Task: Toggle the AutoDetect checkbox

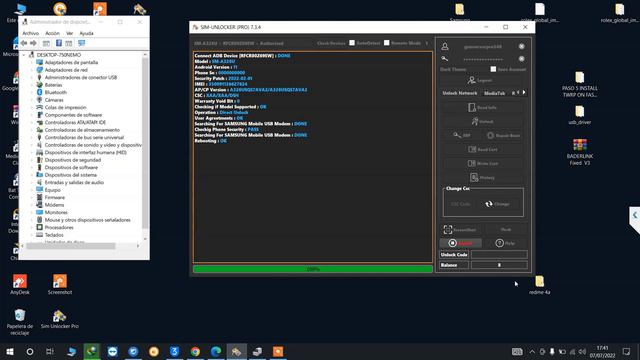Action: pyautogui.click(x=352, y=43)
